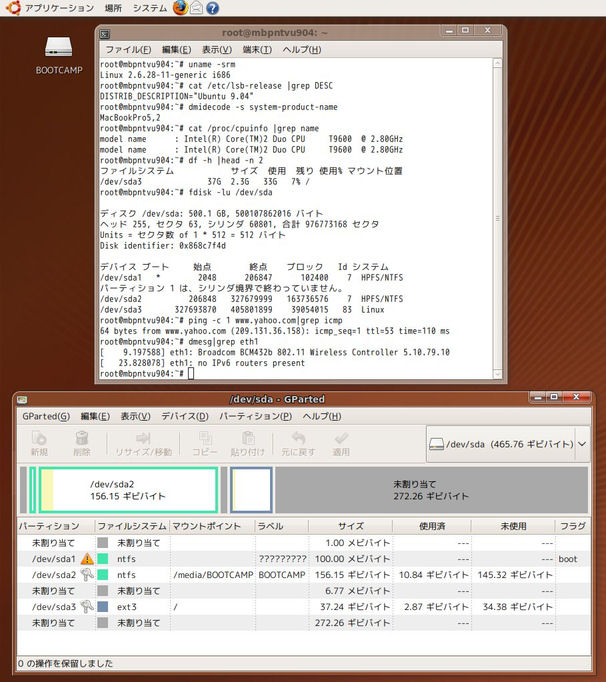
Task: Click the 元に戻す (undo) toolbar icon
Action: click(298, 438)
